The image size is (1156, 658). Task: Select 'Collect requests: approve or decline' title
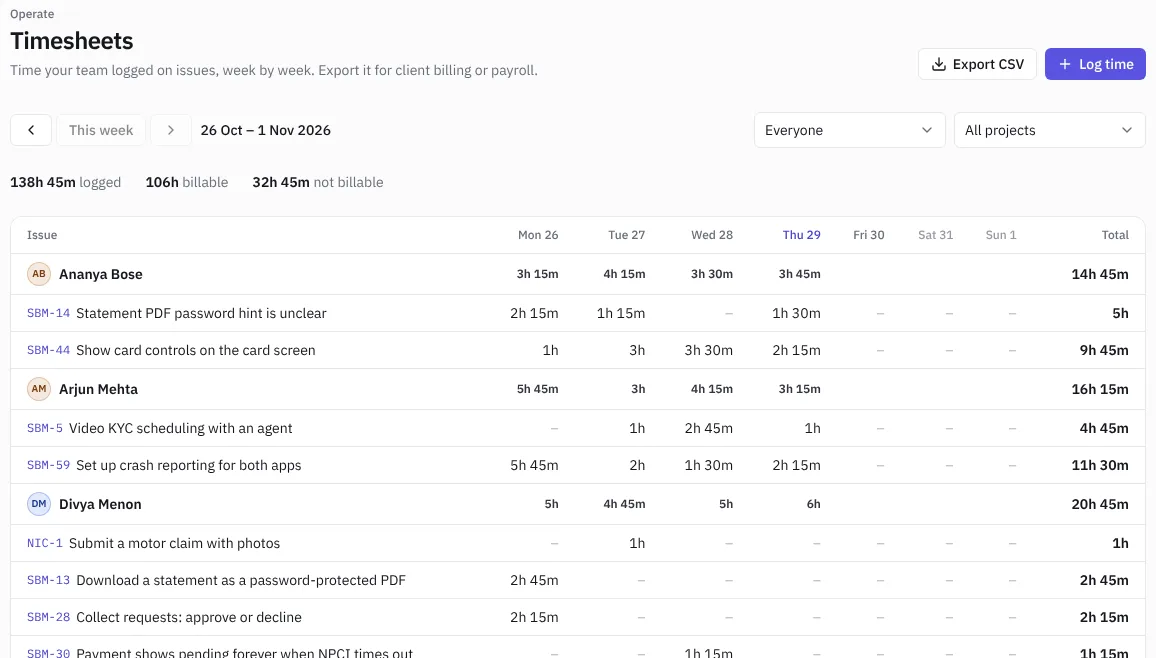(189, 617)
